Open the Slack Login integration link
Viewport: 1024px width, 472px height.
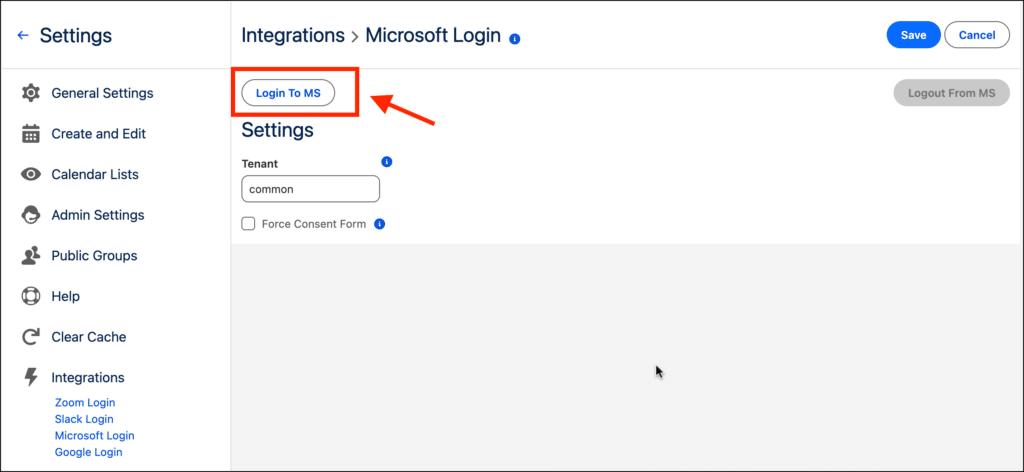tap(84, 419)
